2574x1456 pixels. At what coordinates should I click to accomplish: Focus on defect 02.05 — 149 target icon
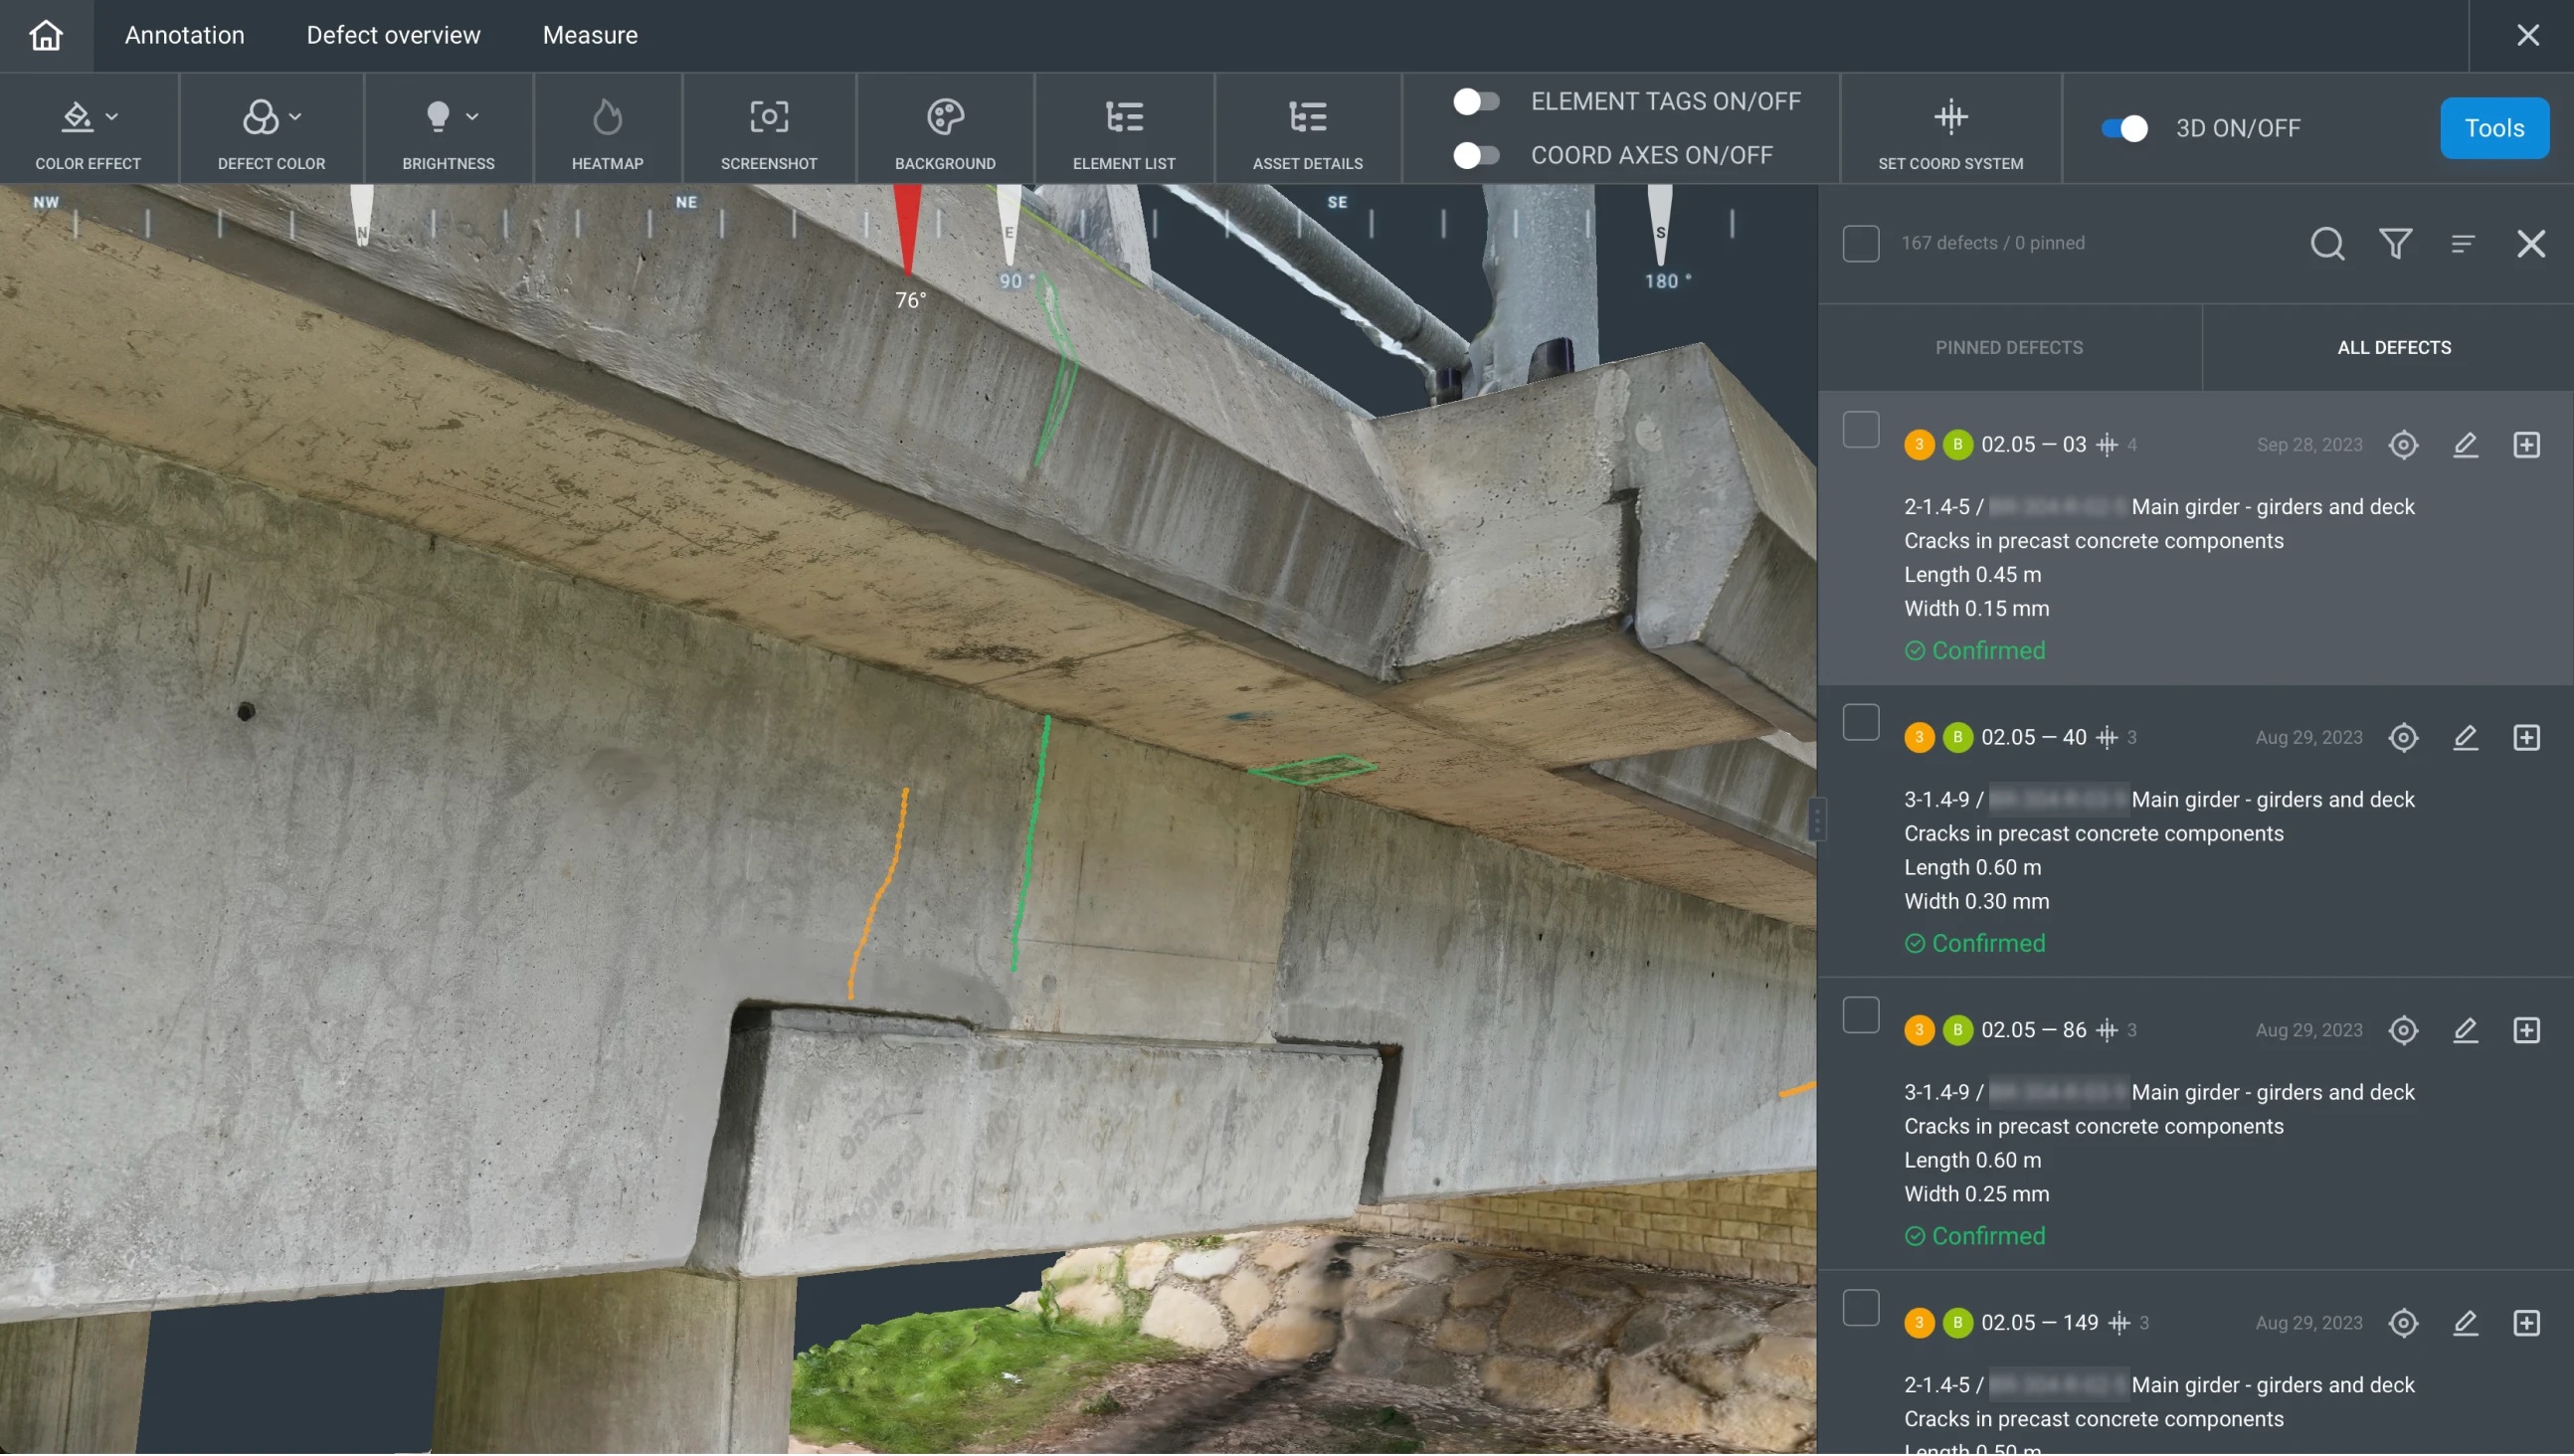point(2403,1324)
